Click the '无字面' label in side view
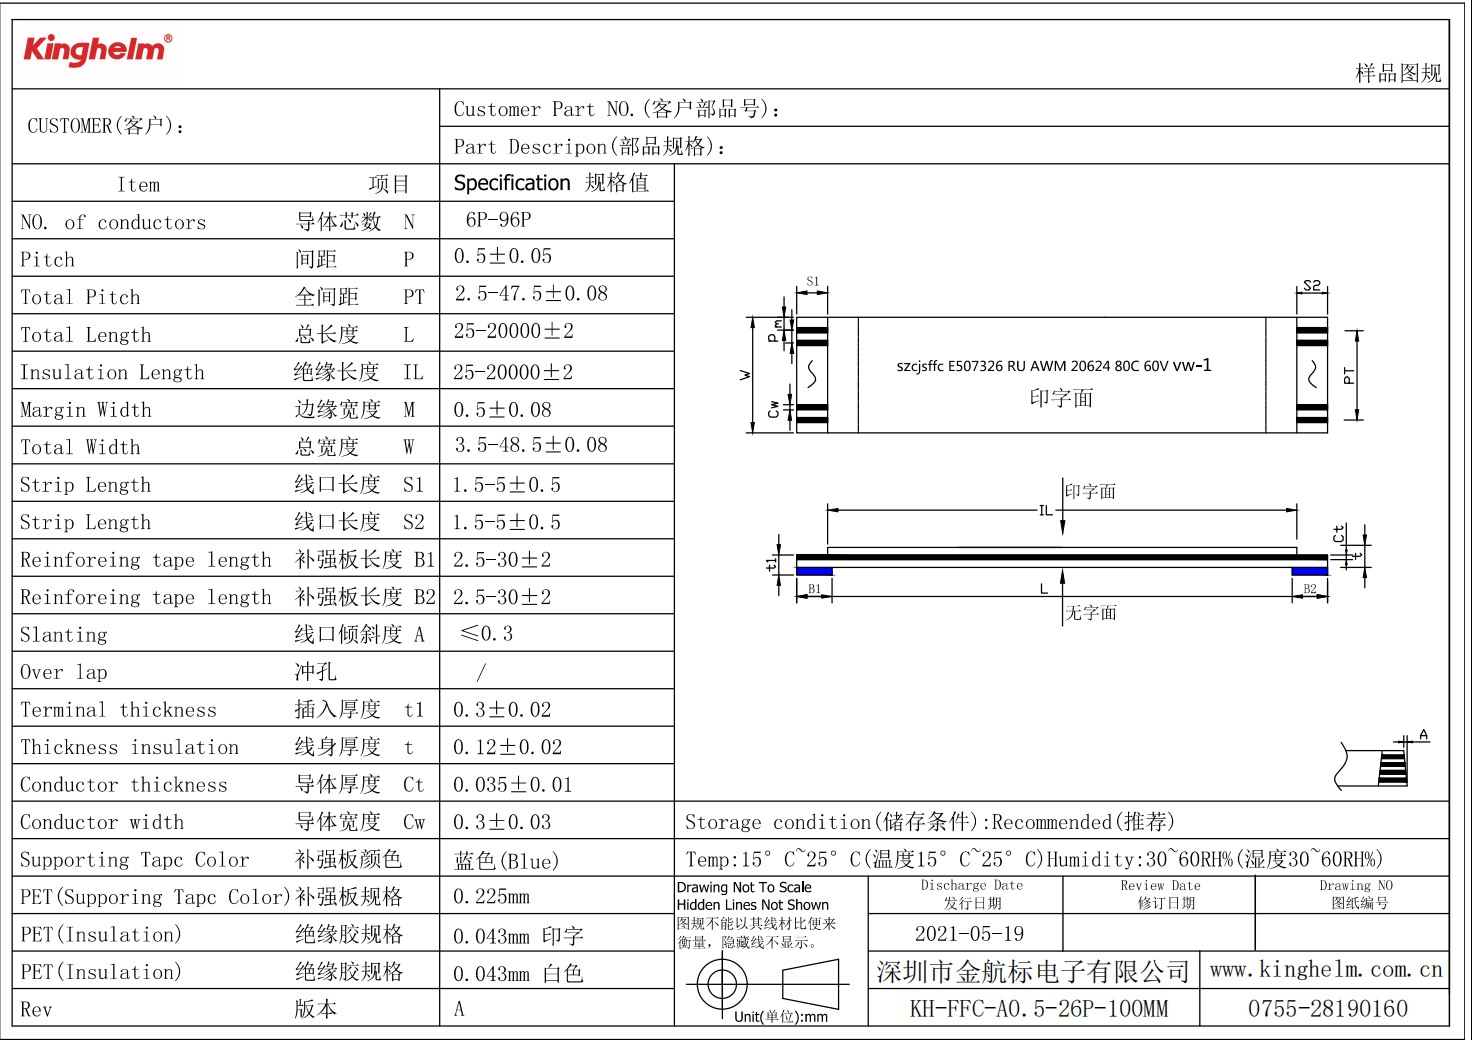 (1091, 613)
